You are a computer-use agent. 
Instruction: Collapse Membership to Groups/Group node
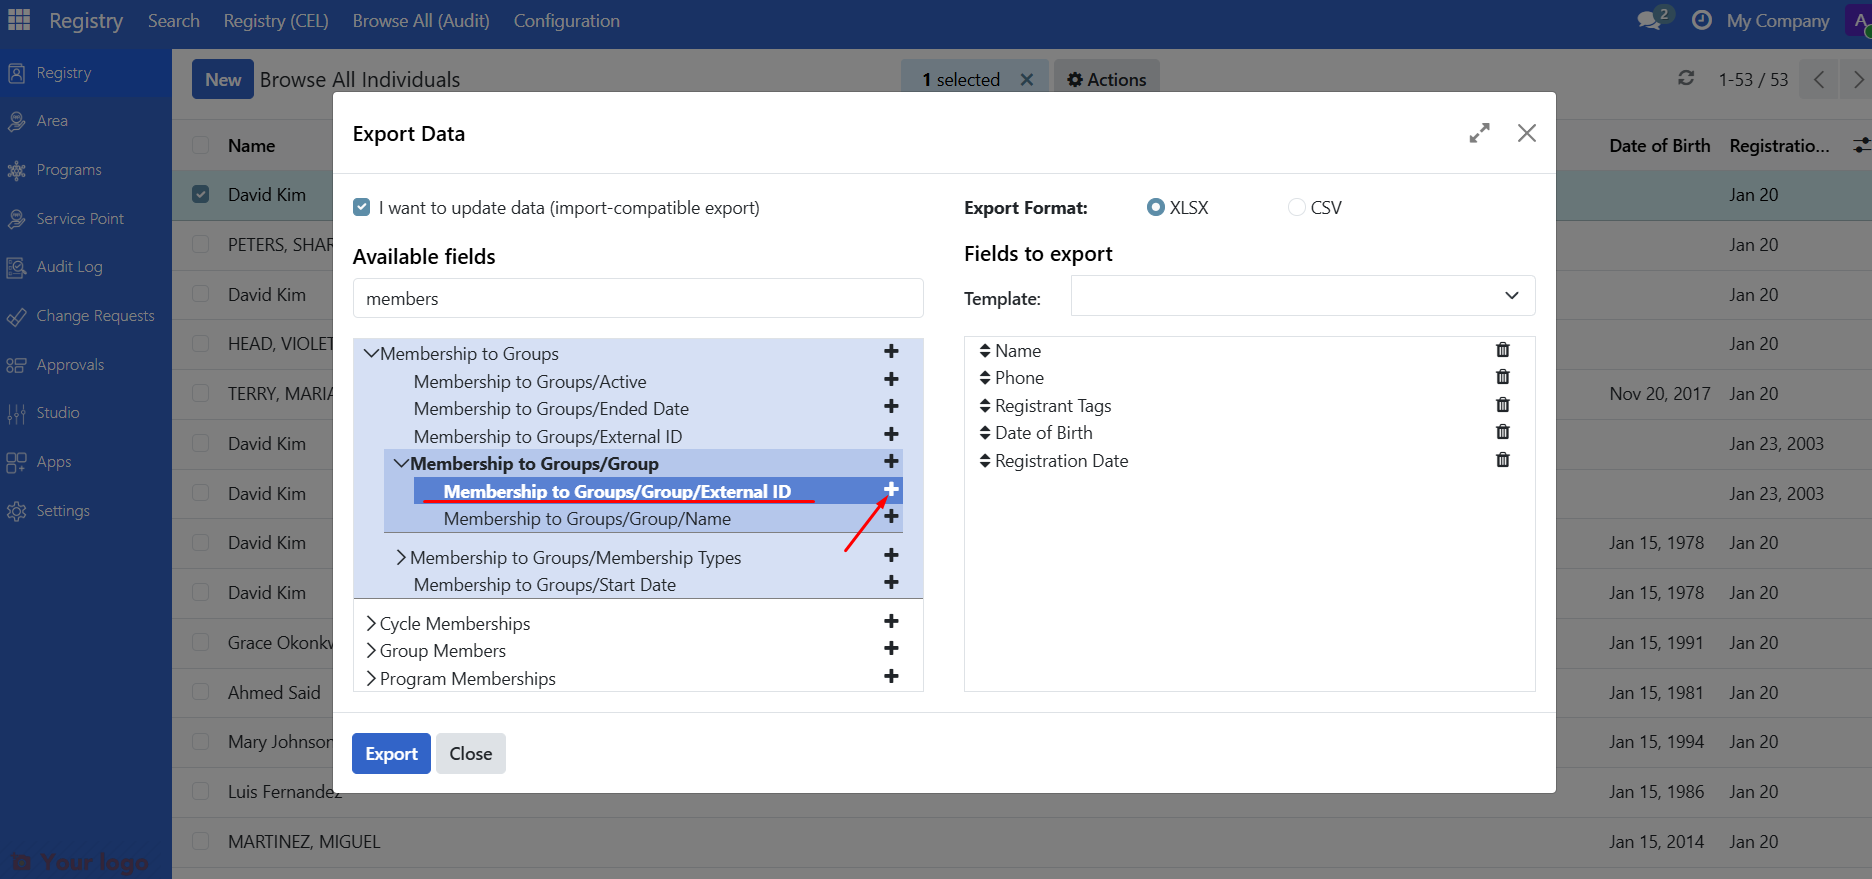pyautogui.click(x=401, y=464)
